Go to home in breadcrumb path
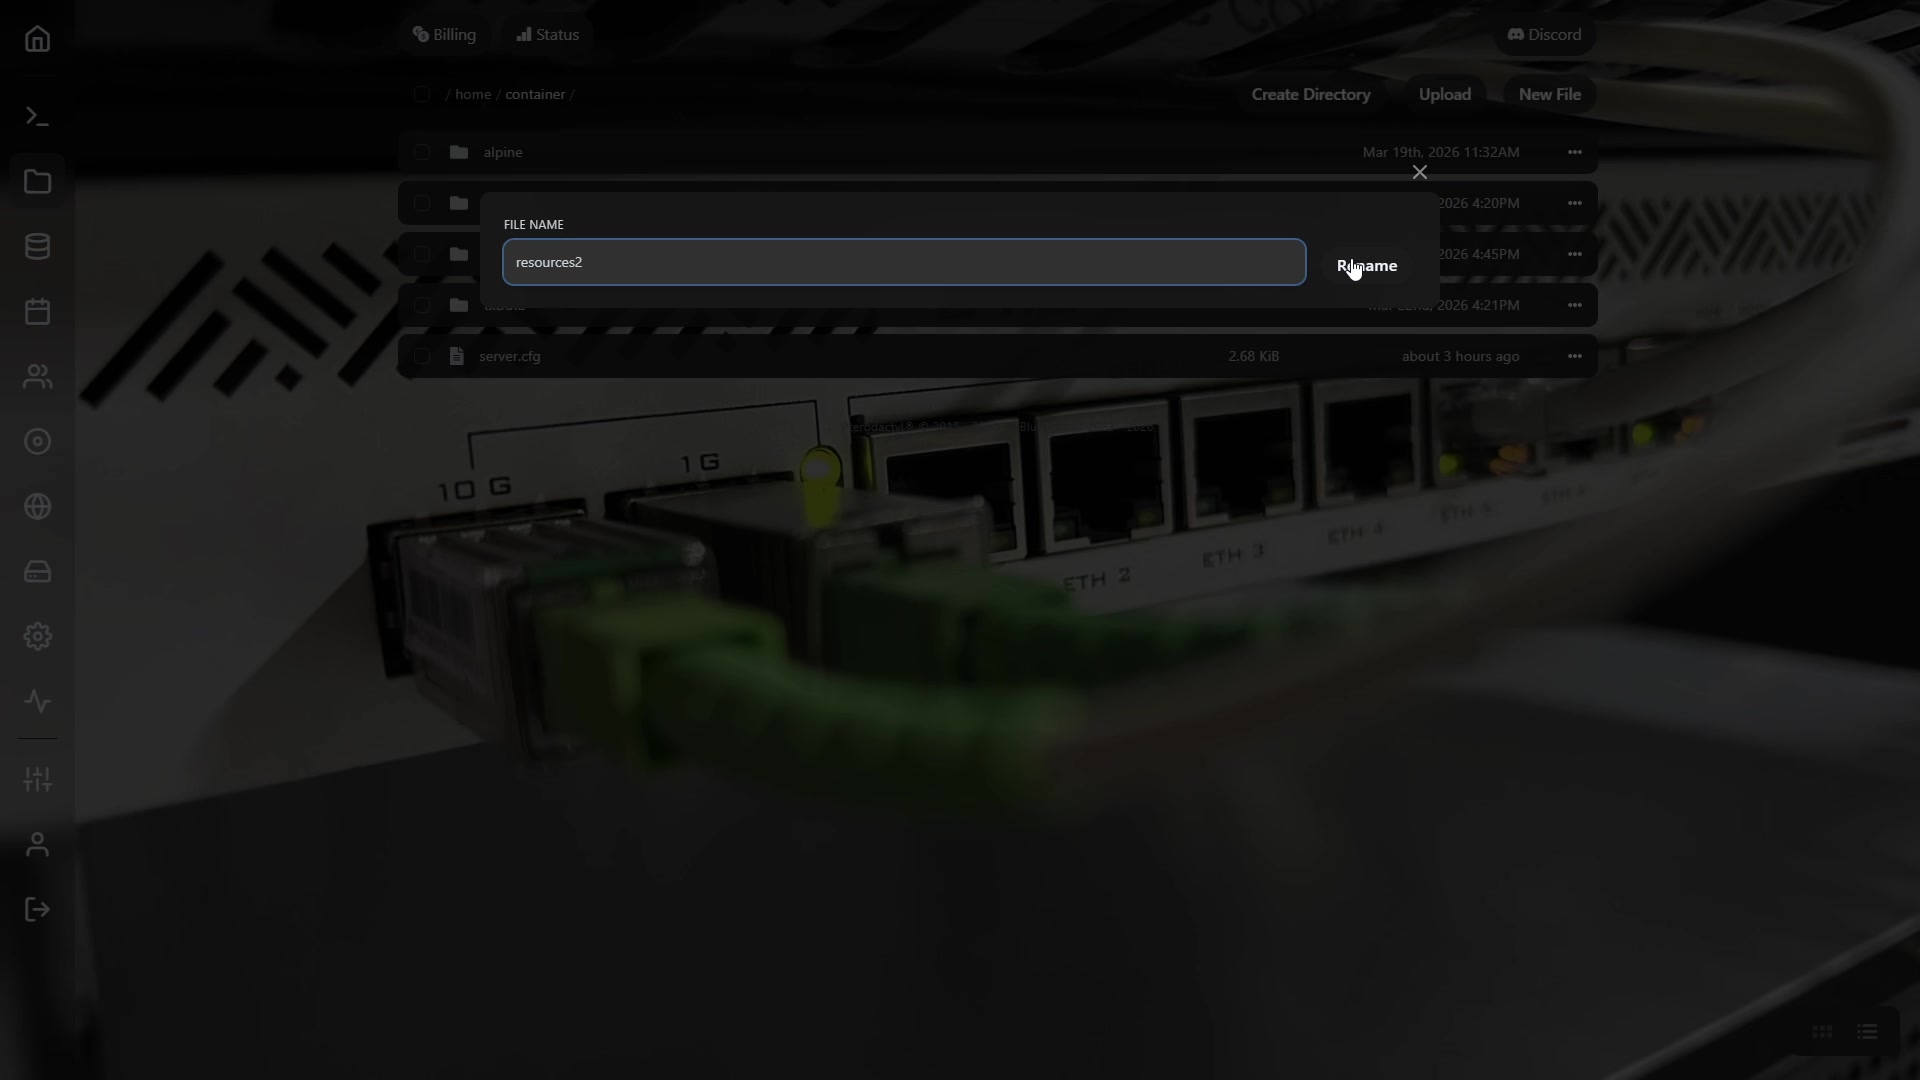 click(473, 94)
